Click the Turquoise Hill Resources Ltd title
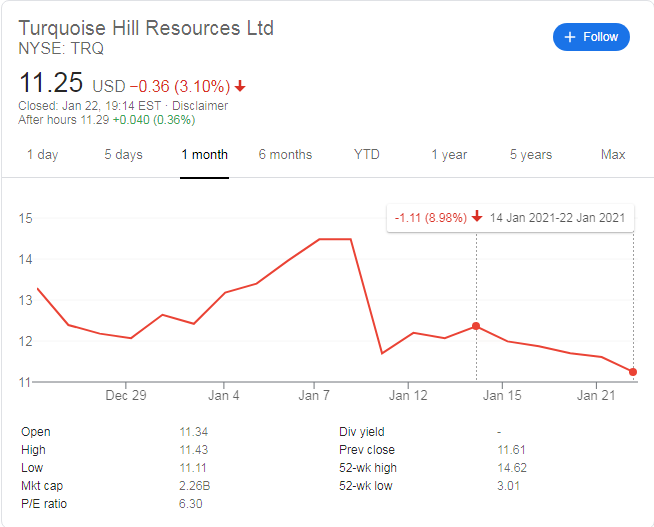The image size is (654, 527). tap(146, 28)
